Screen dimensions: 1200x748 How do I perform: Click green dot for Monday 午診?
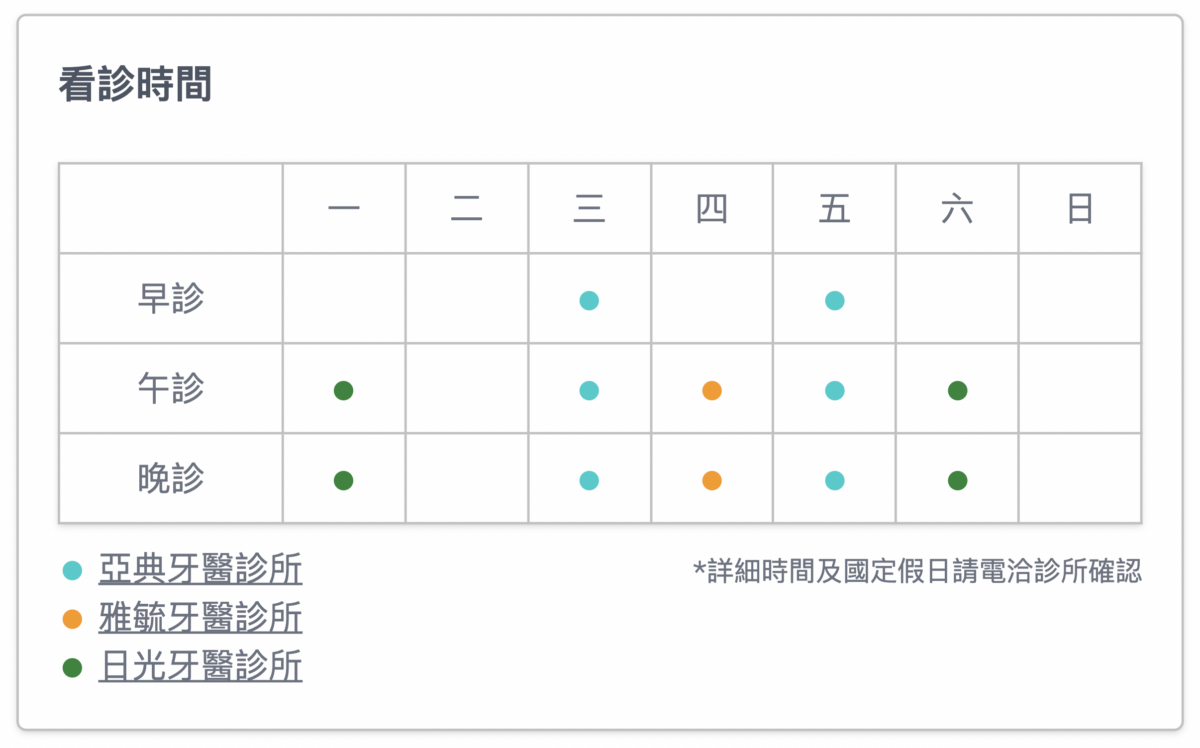pos(344,390)
